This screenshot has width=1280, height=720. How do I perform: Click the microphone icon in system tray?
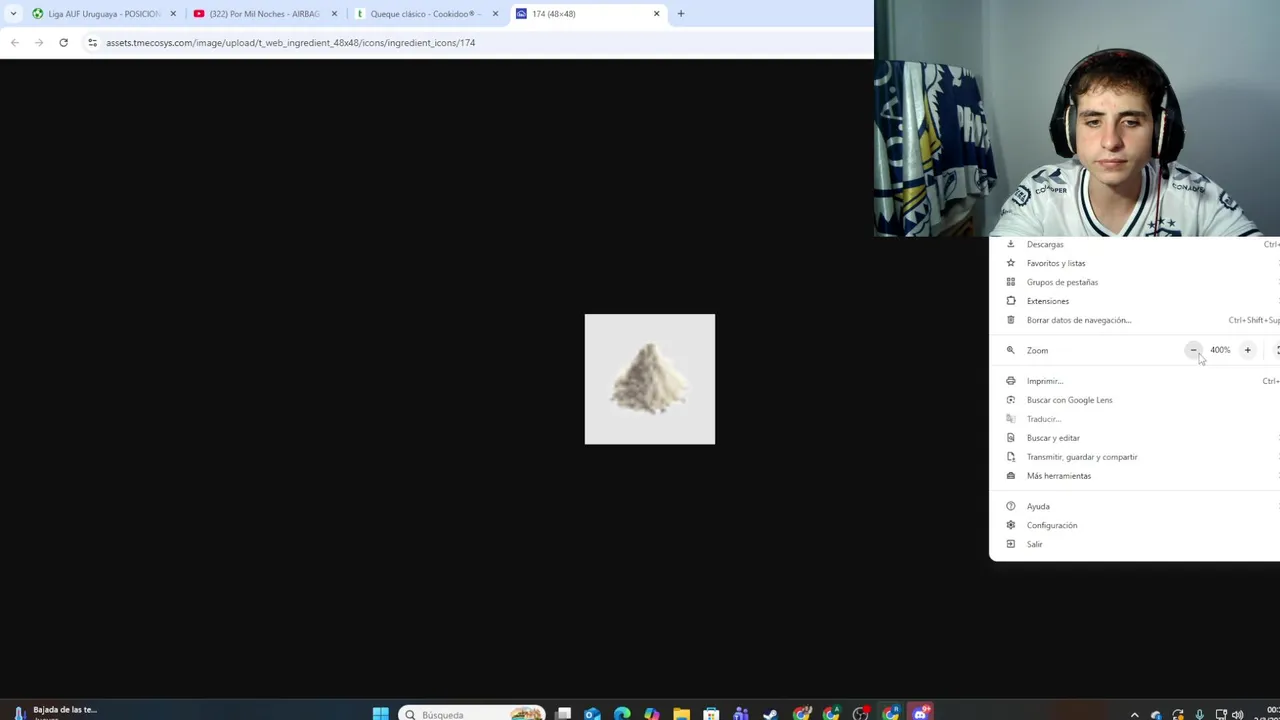pos(1199,714)
